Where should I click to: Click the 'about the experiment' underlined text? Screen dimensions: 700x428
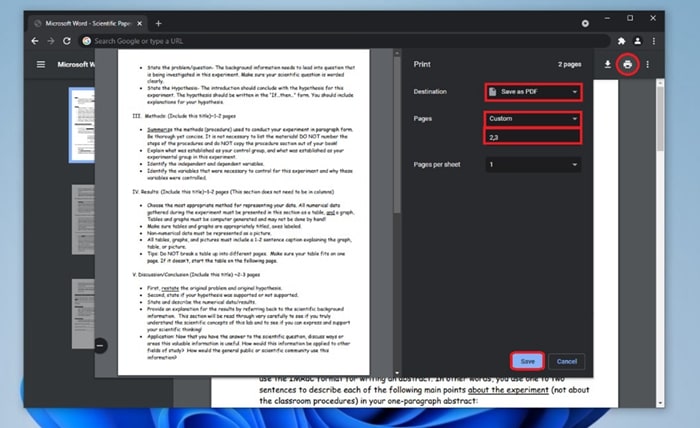click(508, 390)
